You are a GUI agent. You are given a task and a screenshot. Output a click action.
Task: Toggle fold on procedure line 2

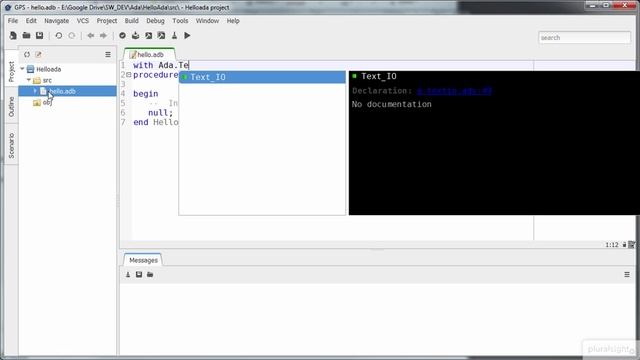[129, 75]
